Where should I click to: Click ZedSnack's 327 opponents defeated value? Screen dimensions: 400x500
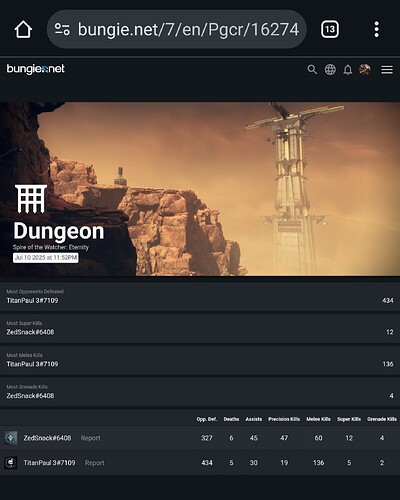pyautogui.click(x=207, y=438)
